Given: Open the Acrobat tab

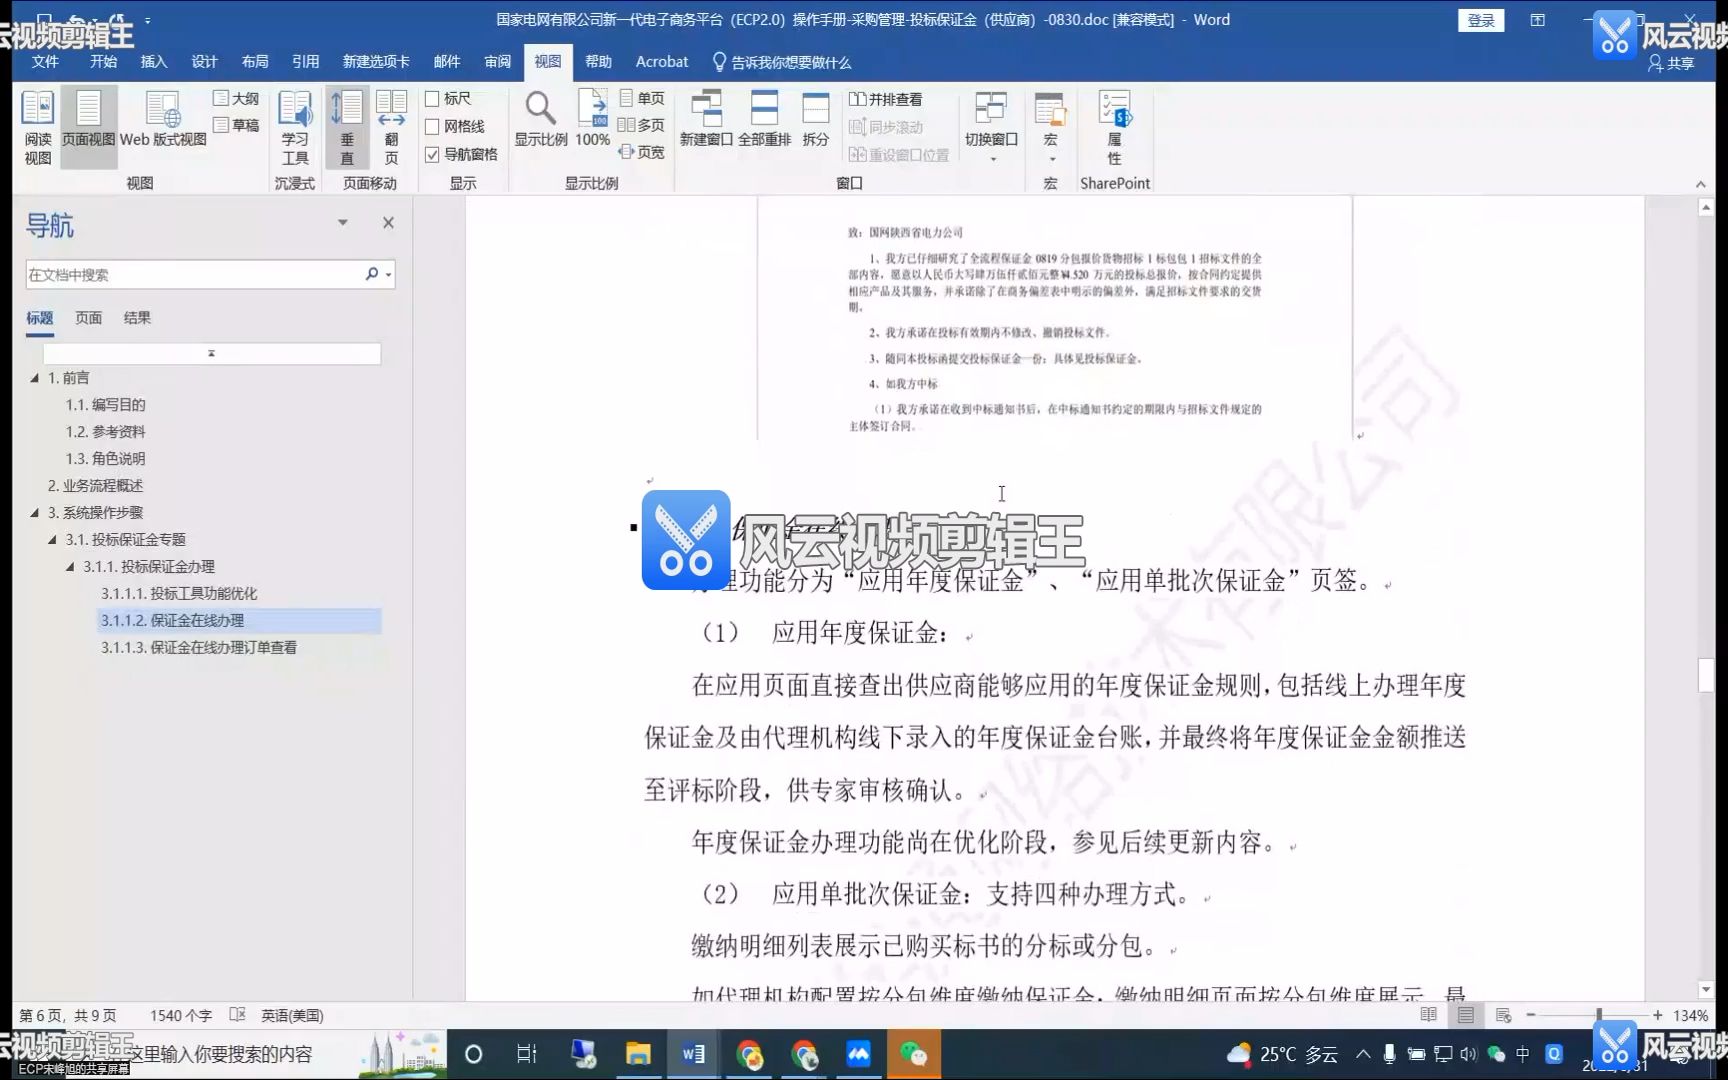Looking at the screenshot, I should (x=662, y=62).
